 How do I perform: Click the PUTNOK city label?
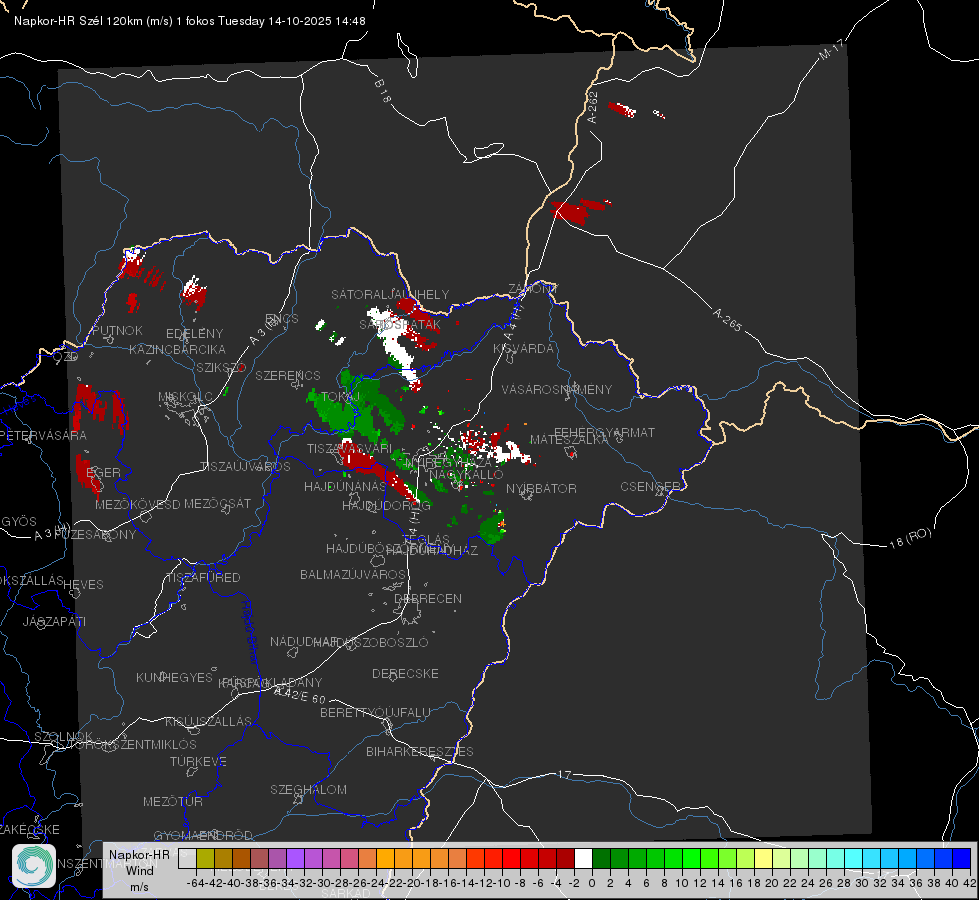click(117, 330)
